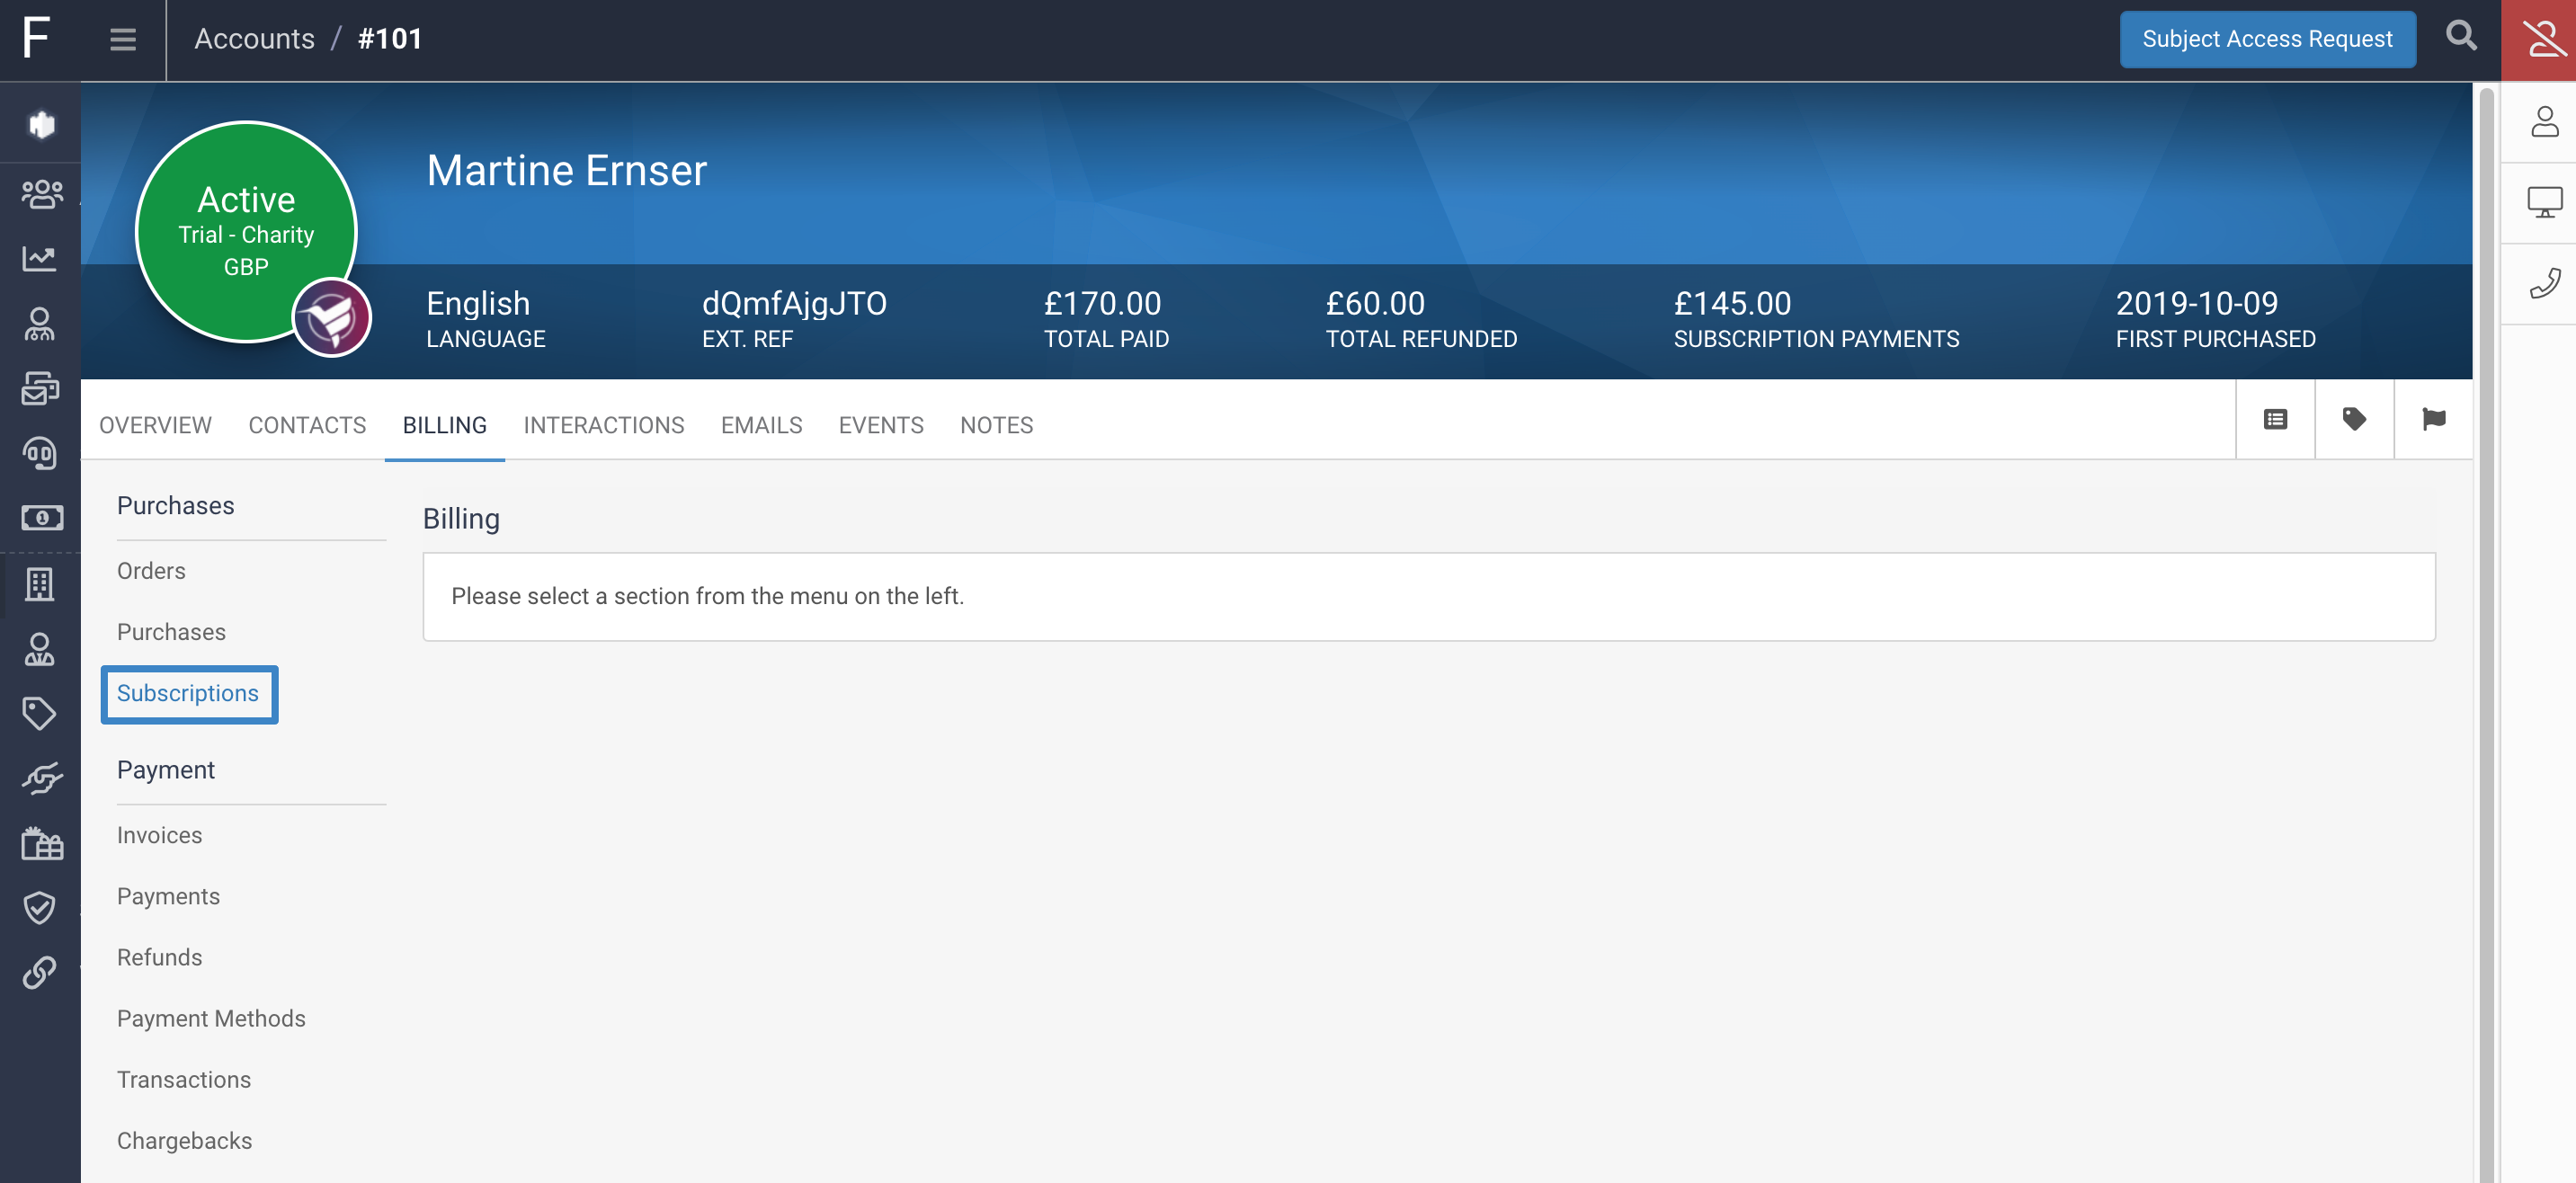The image size is (2576, 1183).
Task: Open Transactions link
Action: (183, 1079)
